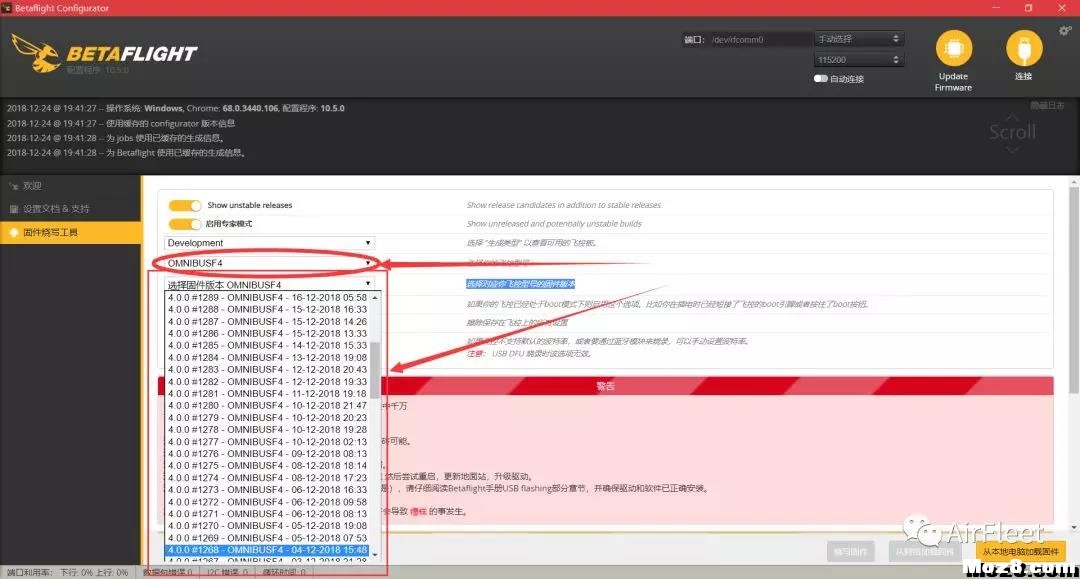
Task: Select firmware 4.0.0 #1277 10-12-2018 02:13
Action: [x=267, y=442]
